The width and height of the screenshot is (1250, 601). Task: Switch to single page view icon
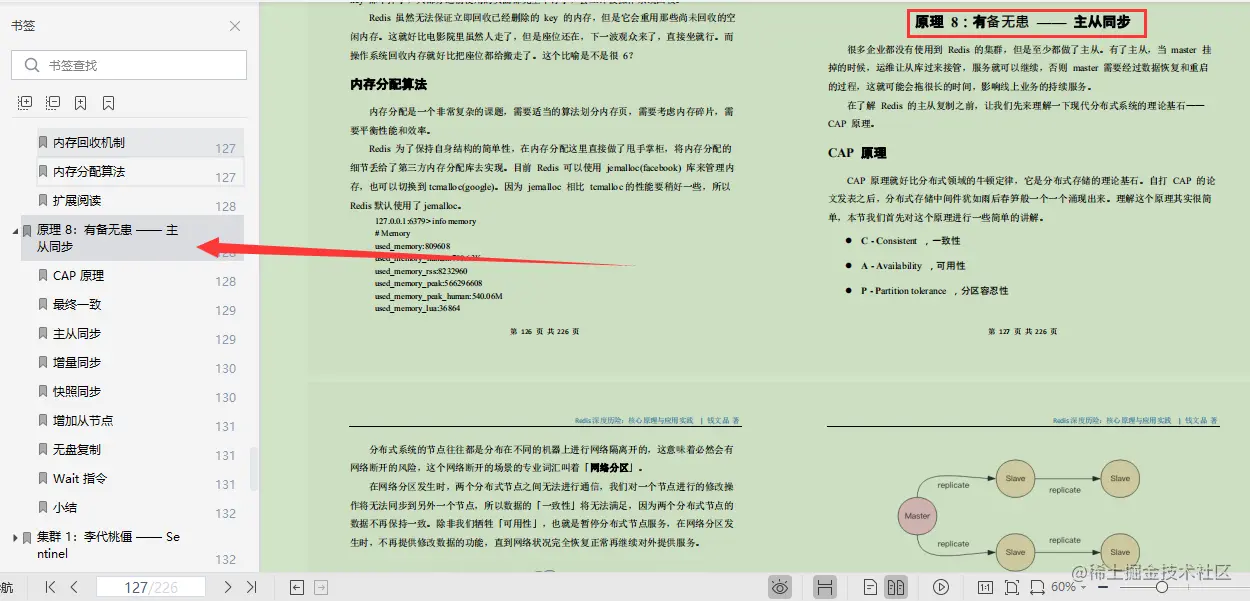click(871, 587)
